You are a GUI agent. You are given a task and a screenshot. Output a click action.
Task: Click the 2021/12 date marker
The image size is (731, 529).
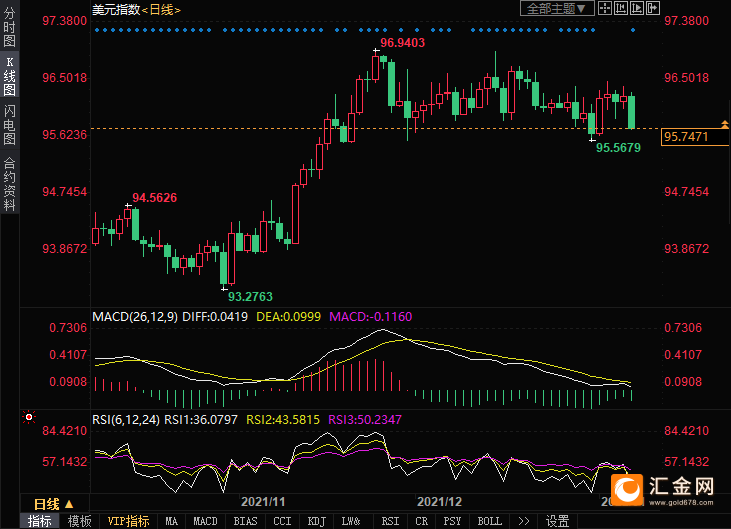[439, 502]
